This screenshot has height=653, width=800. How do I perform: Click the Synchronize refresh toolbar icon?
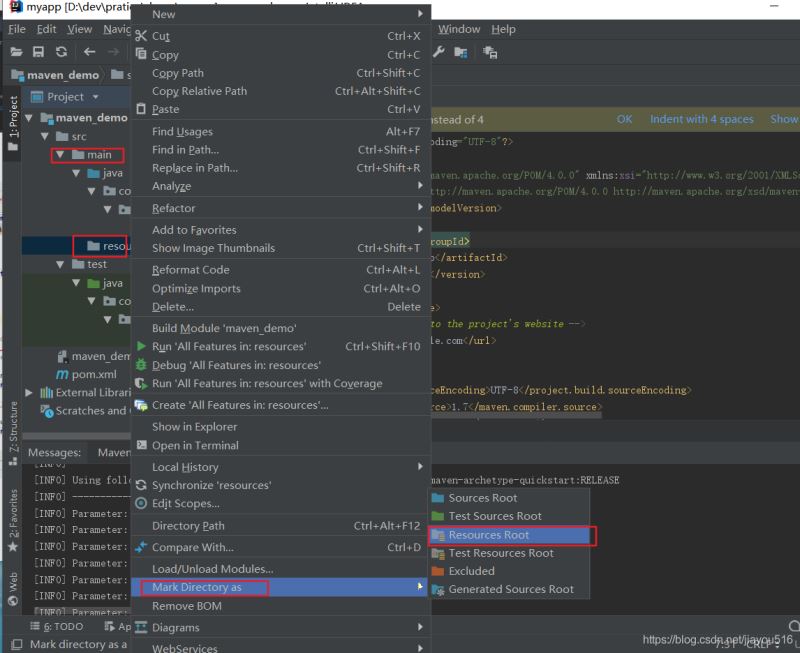(x=62, y=52)
